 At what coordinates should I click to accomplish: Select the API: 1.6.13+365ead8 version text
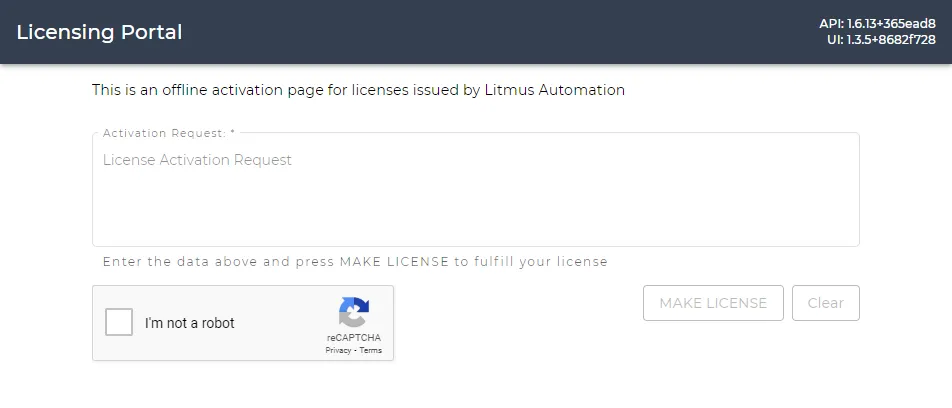click(x=877, y=24)
